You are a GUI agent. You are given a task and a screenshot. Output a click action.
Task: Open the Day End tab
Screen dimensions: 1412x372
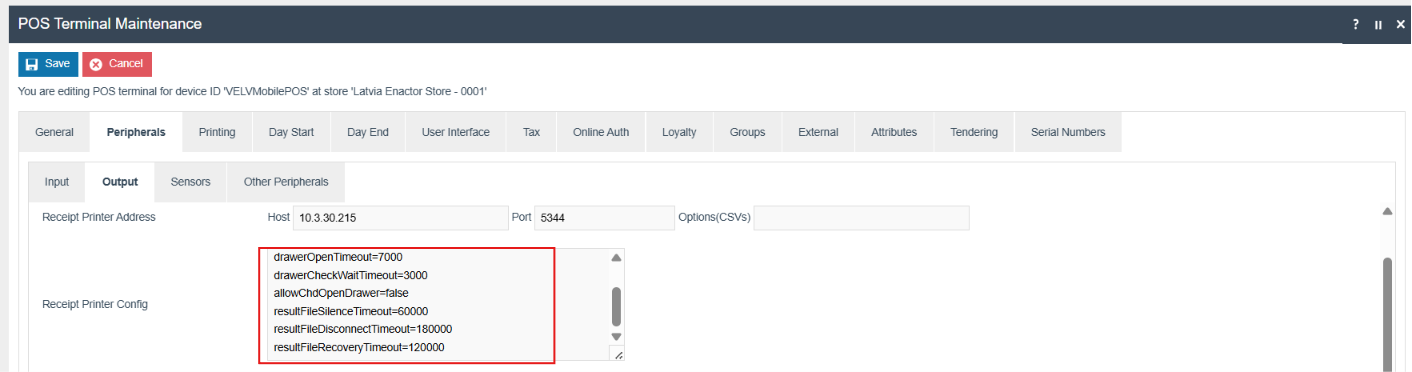pyautogui.click(x=368, y=132)
